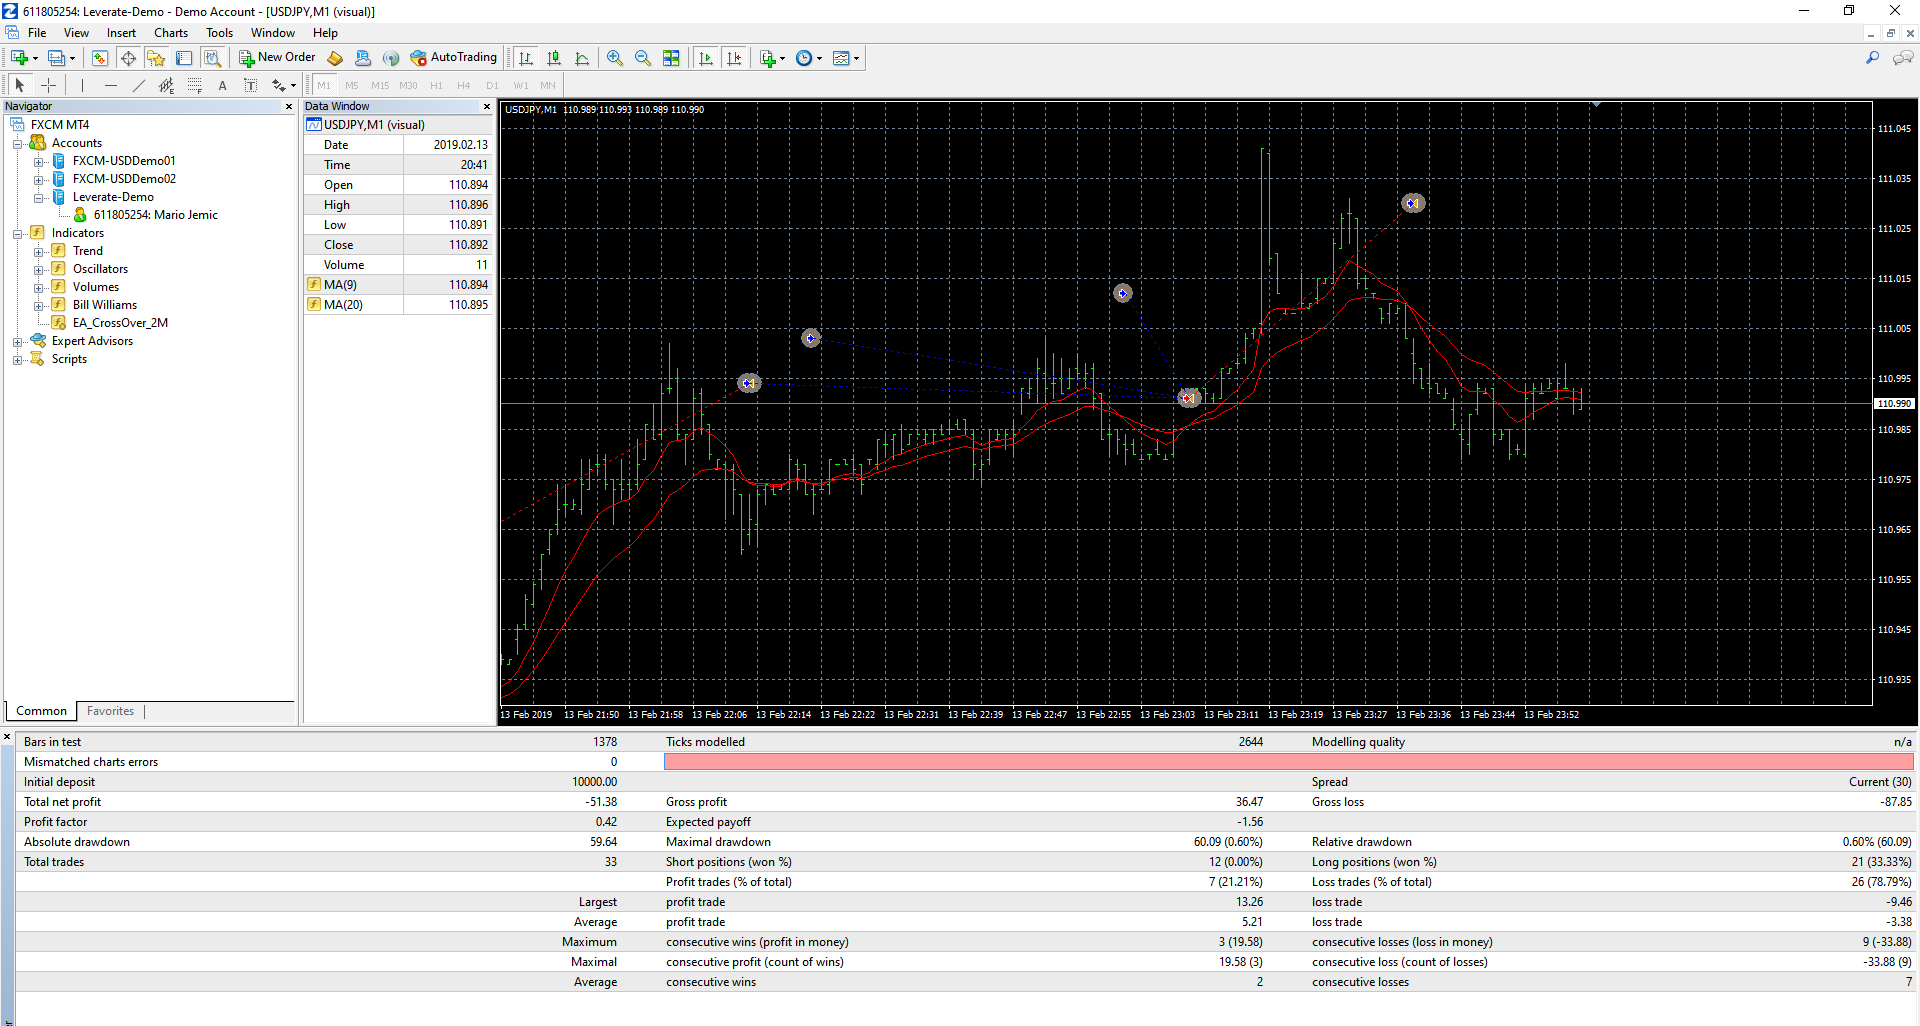Image resolution: width=1920 pixels, height=1026 pixels.
Task: Select the MA(20) row in Data Window
Action: pos(398,305)
